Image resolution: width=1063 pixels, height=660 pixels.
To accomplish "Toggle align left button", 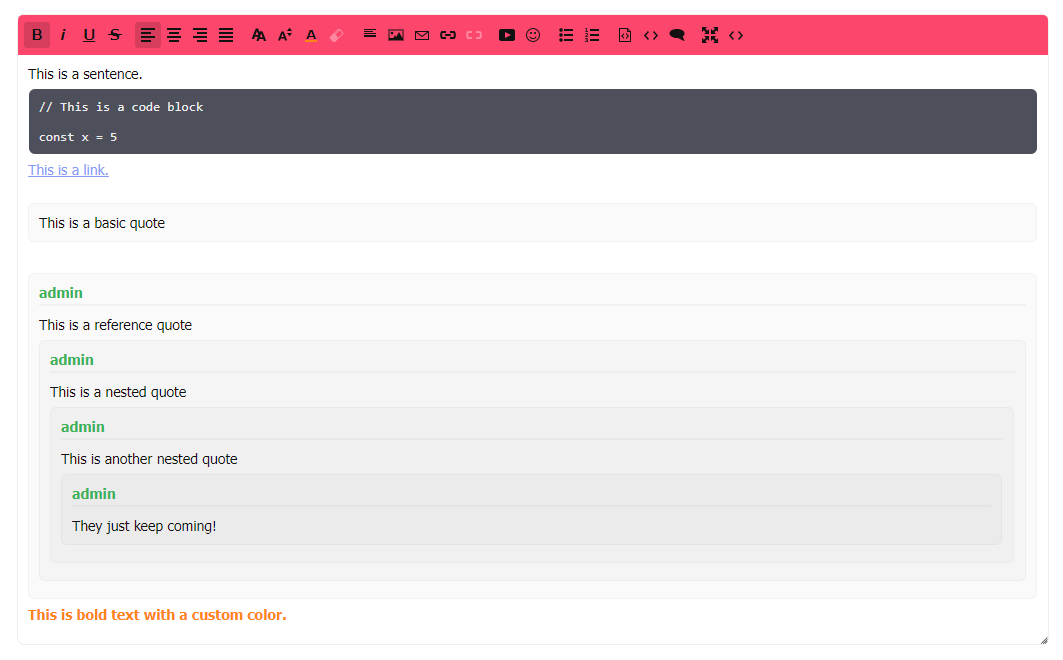I will pyautogui.click(x=148, y=35).
